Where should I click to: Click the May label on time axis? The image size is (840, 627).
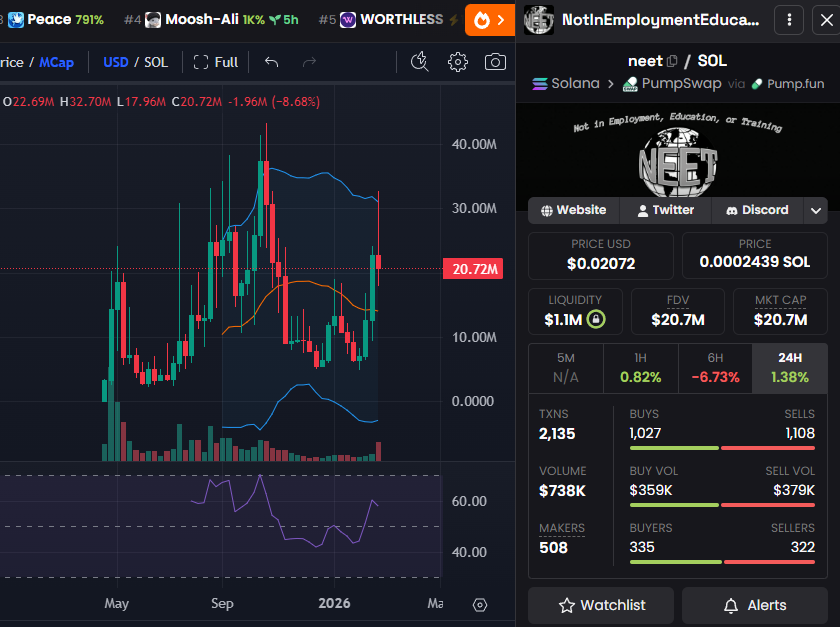(x=117, y=604)
